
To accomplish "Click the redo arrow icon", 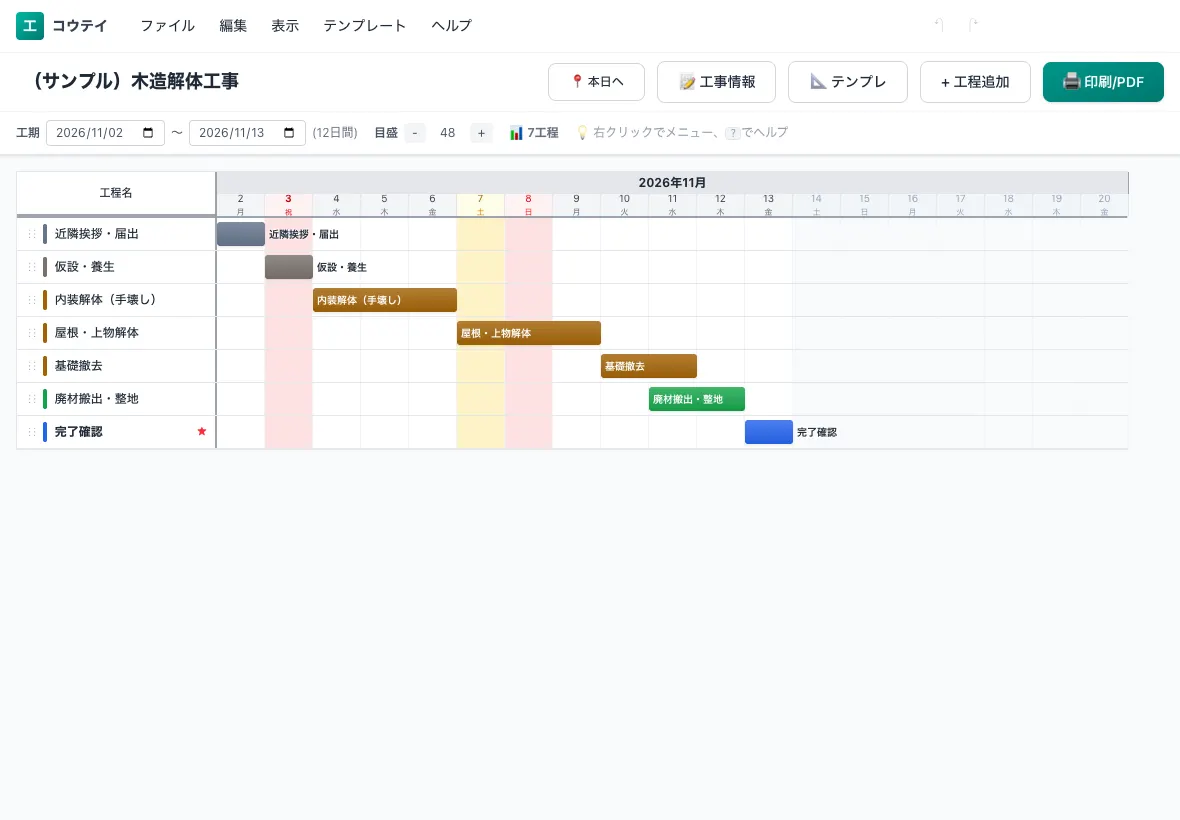I will [972, 25].
